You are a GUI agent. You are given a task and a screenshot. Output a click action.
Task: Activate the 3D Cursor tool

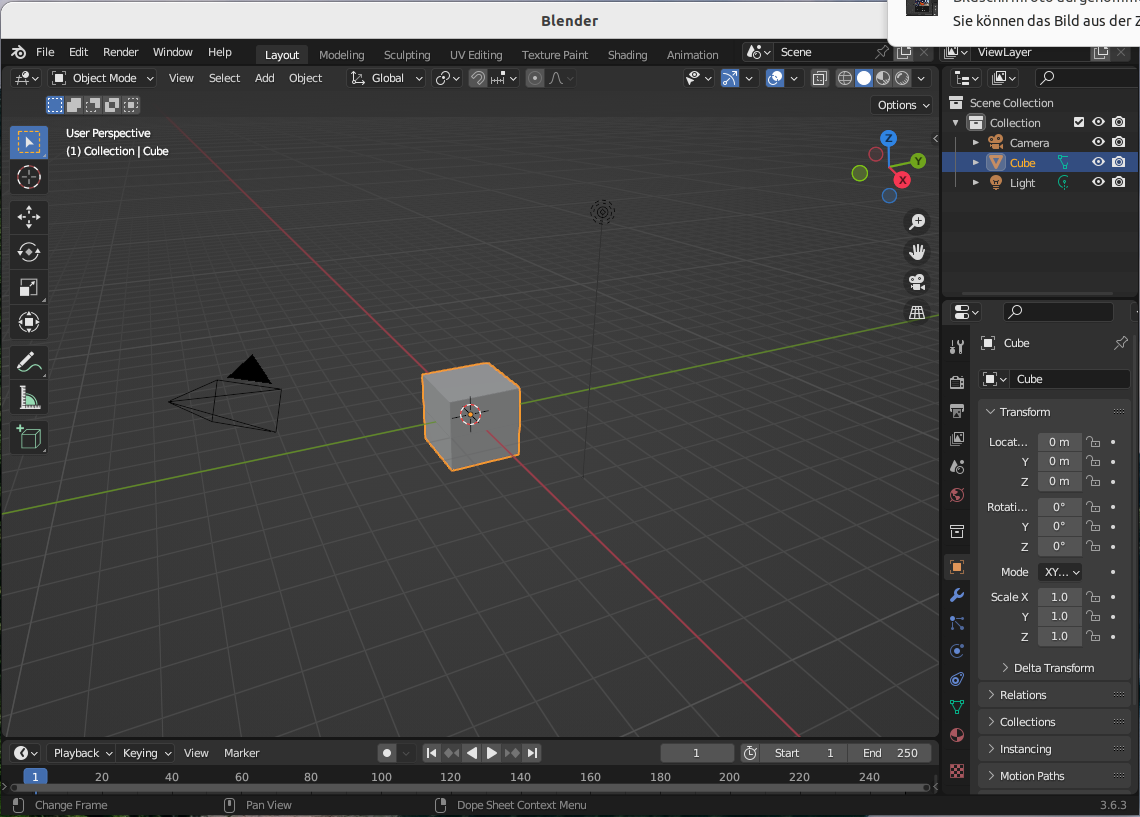point(28,177)
